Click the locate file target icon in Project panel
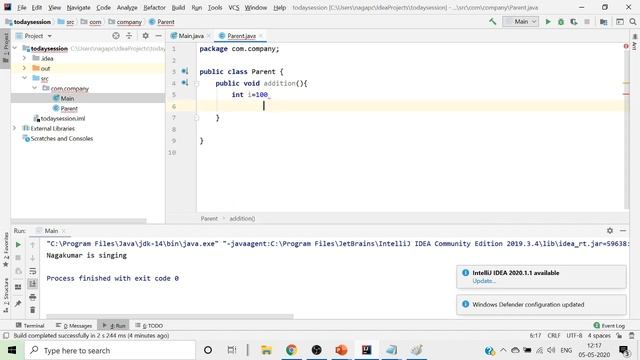 pyautogui.click(x=116, y=36)
